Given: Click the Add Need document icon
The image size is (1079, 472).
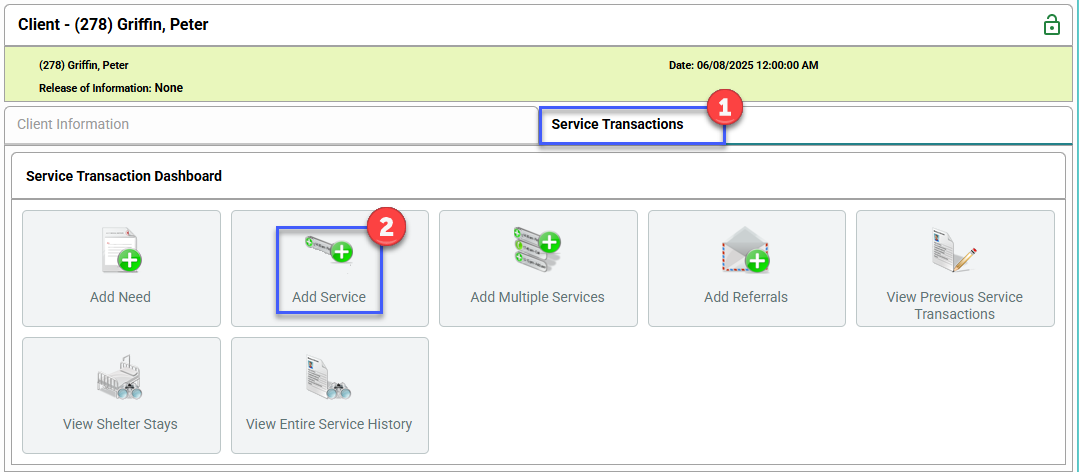Looking at the screenshot, I should pos(121,250).
